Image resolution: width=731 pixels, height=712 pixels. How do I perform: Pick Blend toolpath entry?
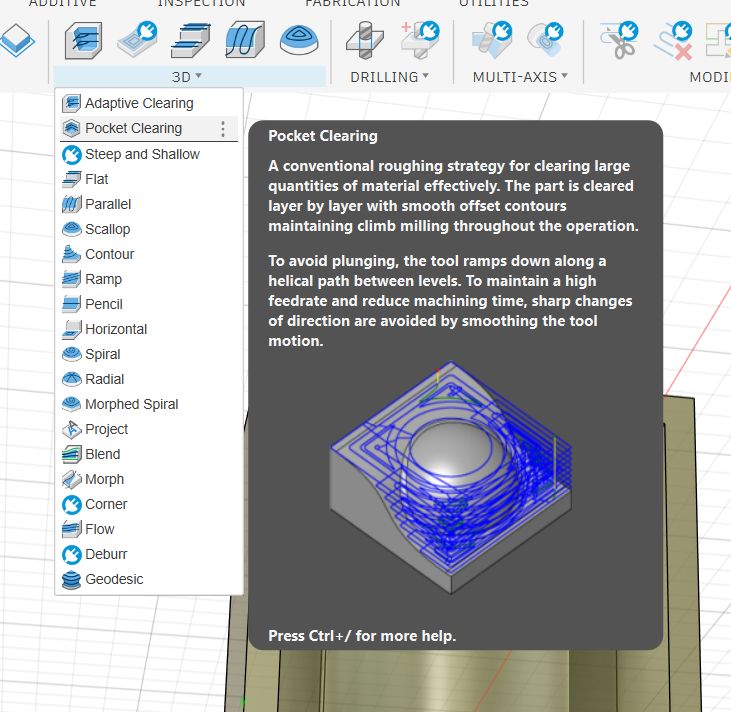coord(148,454)
